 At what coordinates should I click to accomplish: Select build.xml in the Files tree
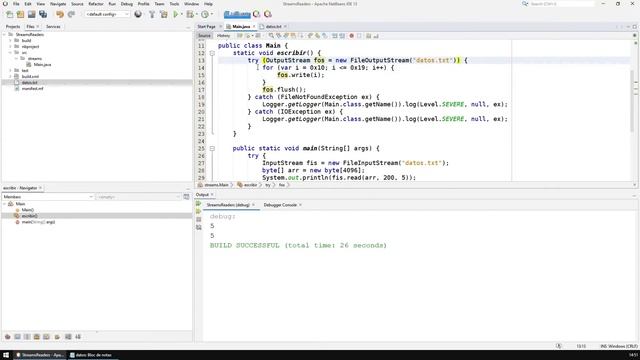coord(30,76)
